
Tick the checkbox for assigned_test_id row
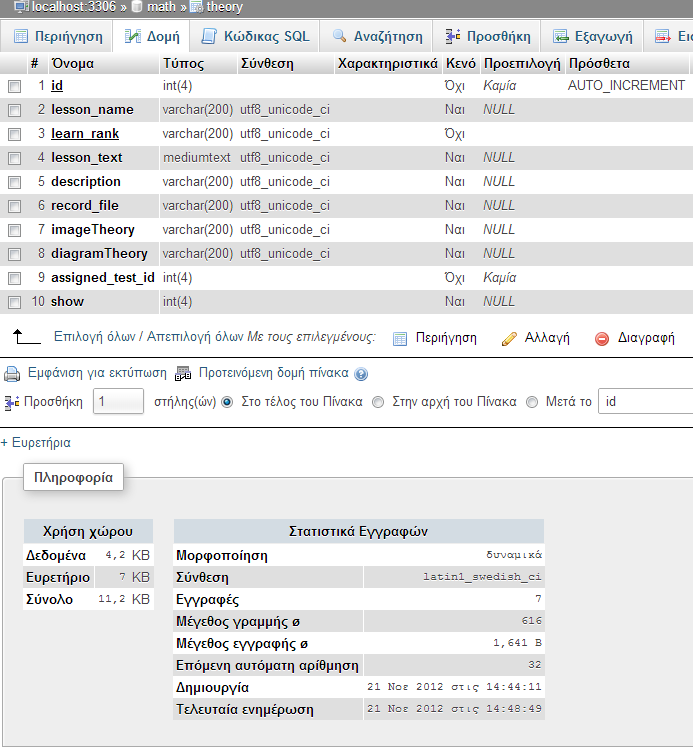click(15, 278)
